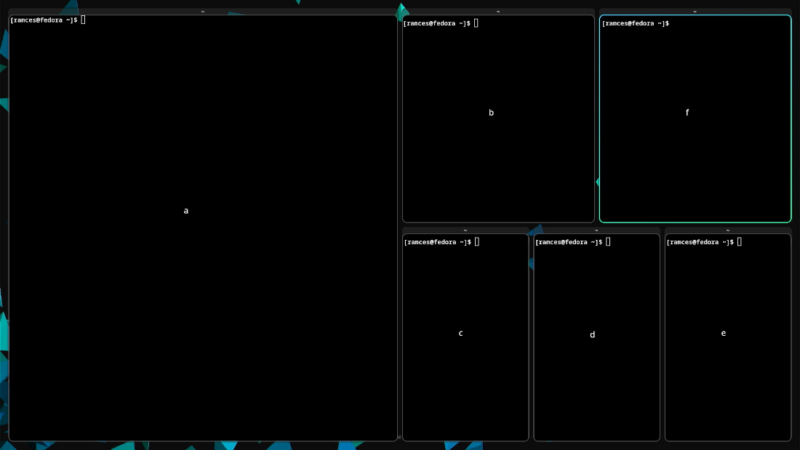Select the "~" title bar of terminal e
800x450 pixels.
coord(728,231)
